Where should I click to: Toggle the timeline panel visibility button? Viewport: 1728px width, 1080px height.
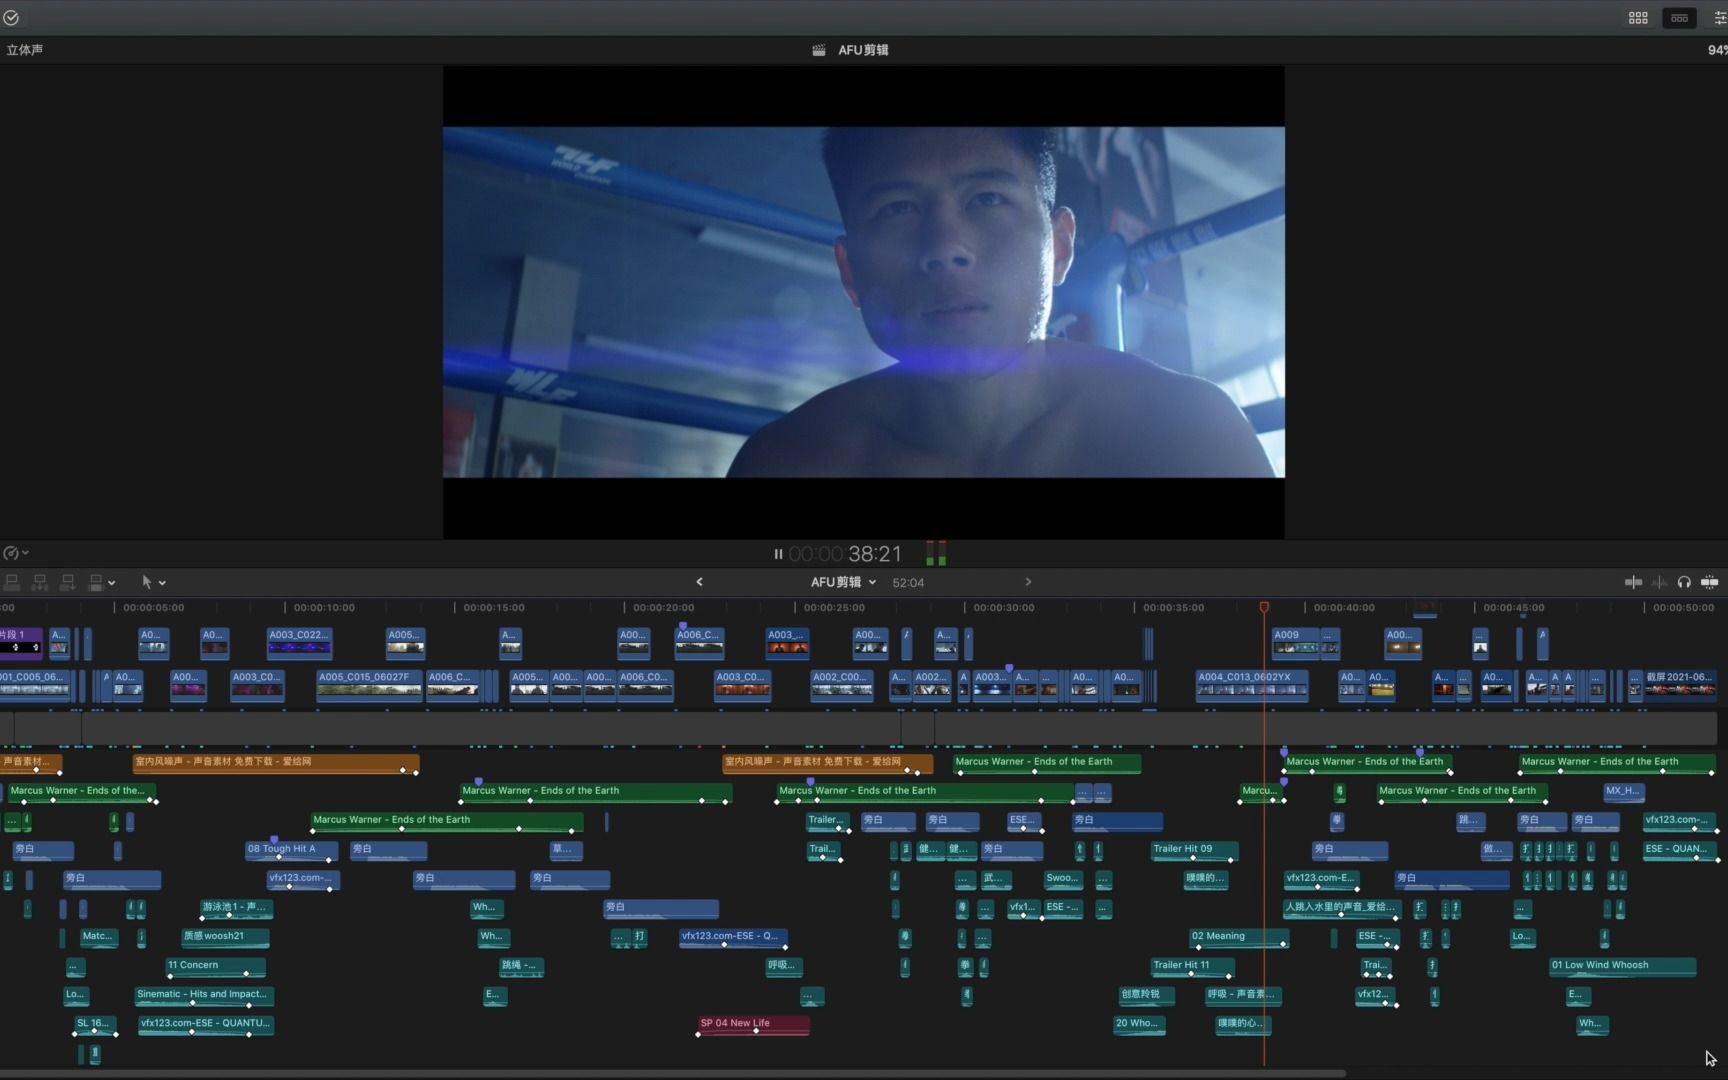click(x=1679, y=18)
